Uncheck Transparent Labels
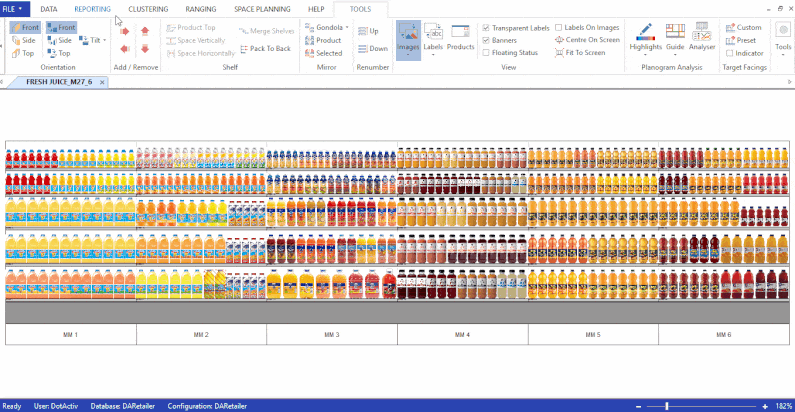795x412 pixels. [486, 28]
